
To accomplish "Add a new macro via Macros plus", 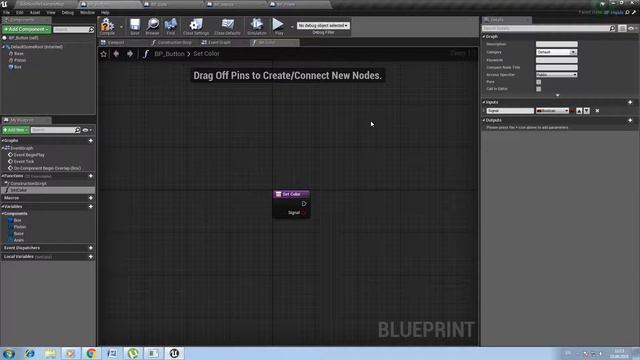I will pyautogui.click(x=91, y=198).
